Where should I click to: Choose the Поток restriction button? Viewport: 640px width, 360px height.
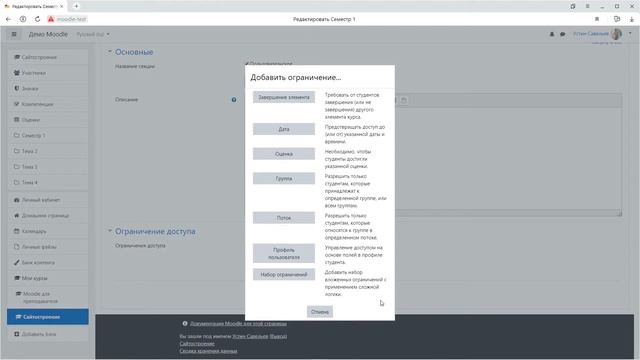point(284,218)
